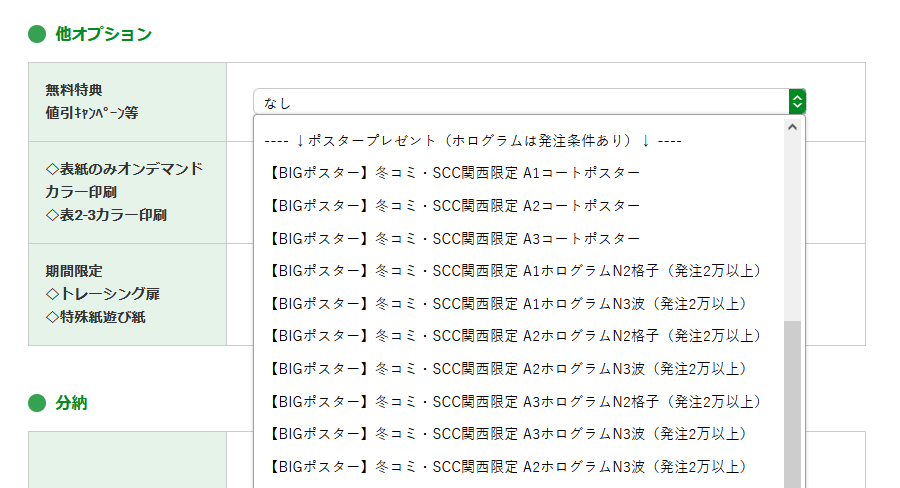Open the なし dropdown for 無料特典
This screenshot has height=488, width=900.
[529, 102]
